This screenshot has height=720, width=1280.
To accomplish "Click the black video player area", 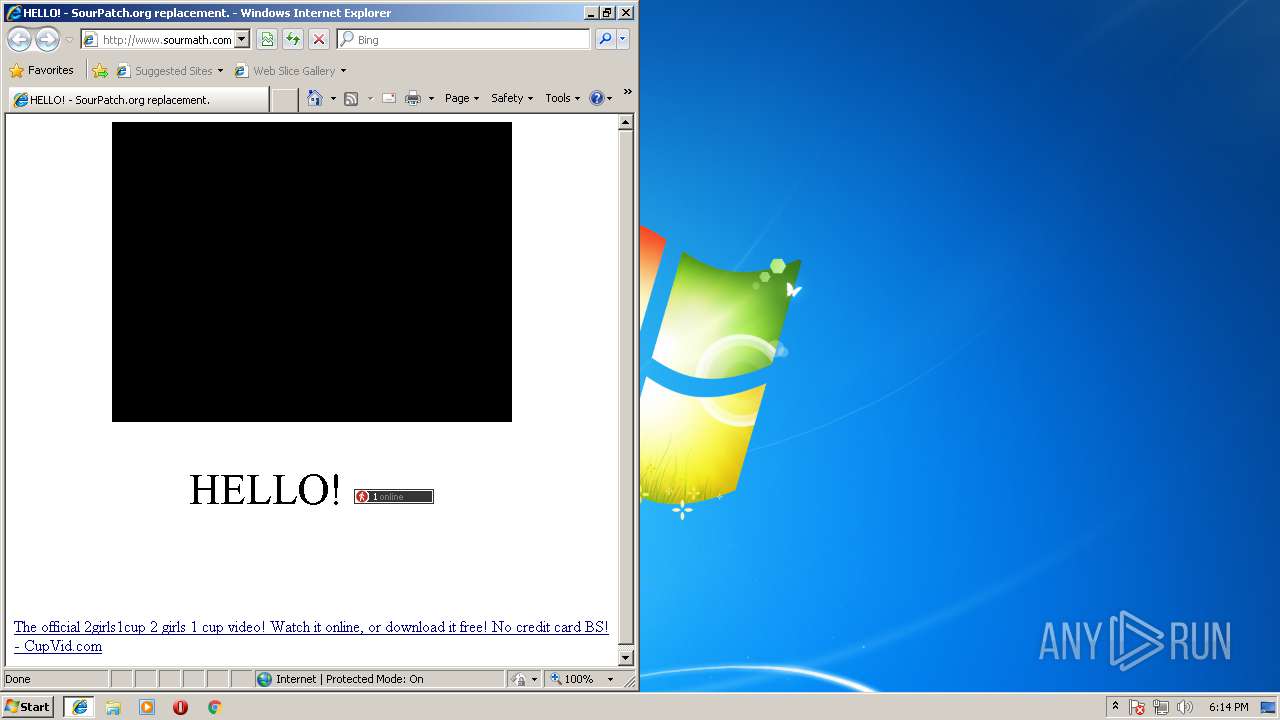I will [x=312, y=272].
